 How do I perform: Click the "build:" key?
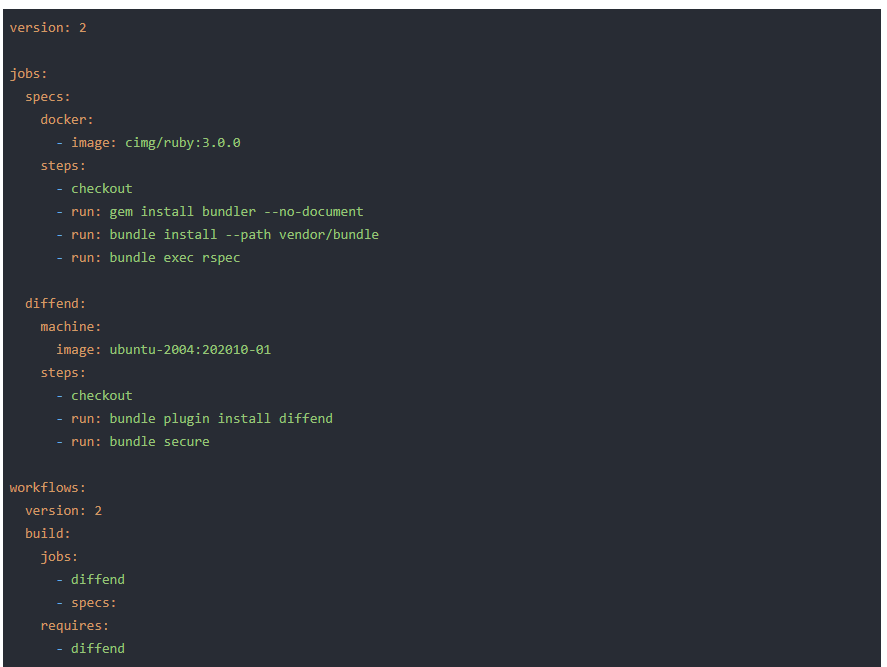pyautogui.click(x=48, y=534)
